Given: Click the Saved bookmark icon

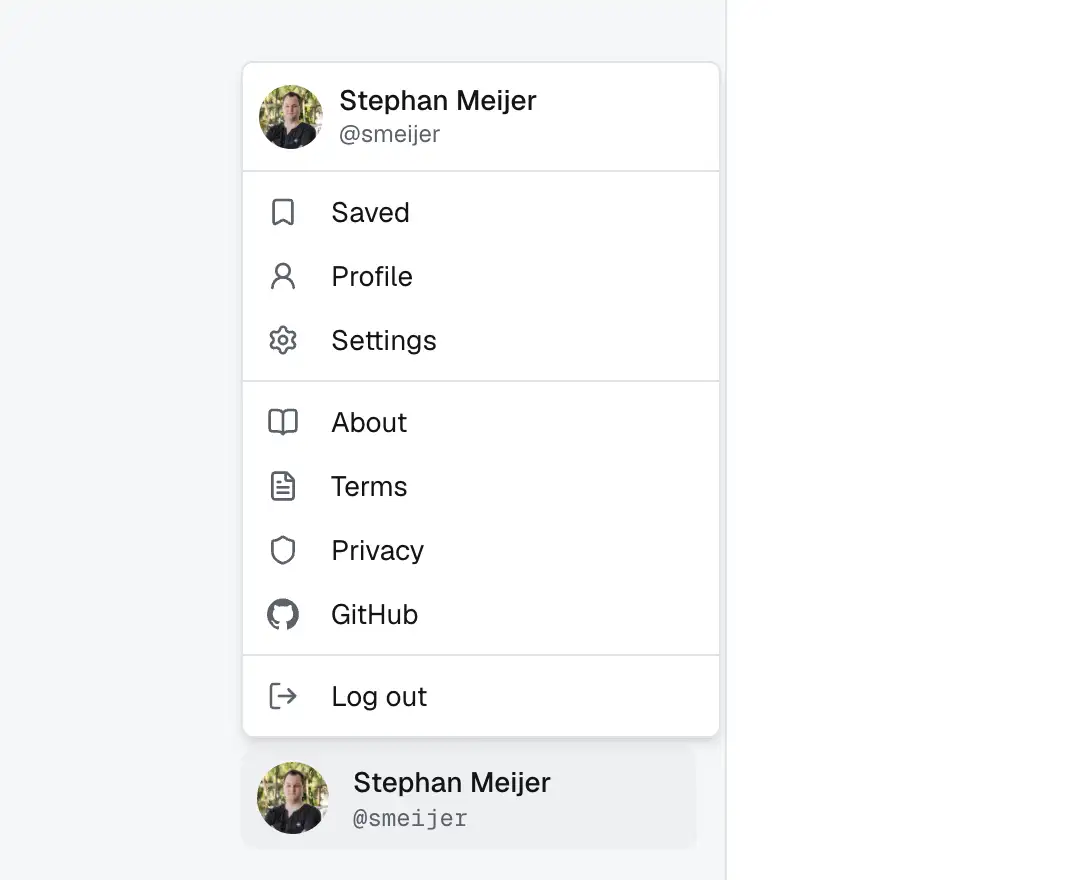Looking at the screenshot, I should coord(283,213).
